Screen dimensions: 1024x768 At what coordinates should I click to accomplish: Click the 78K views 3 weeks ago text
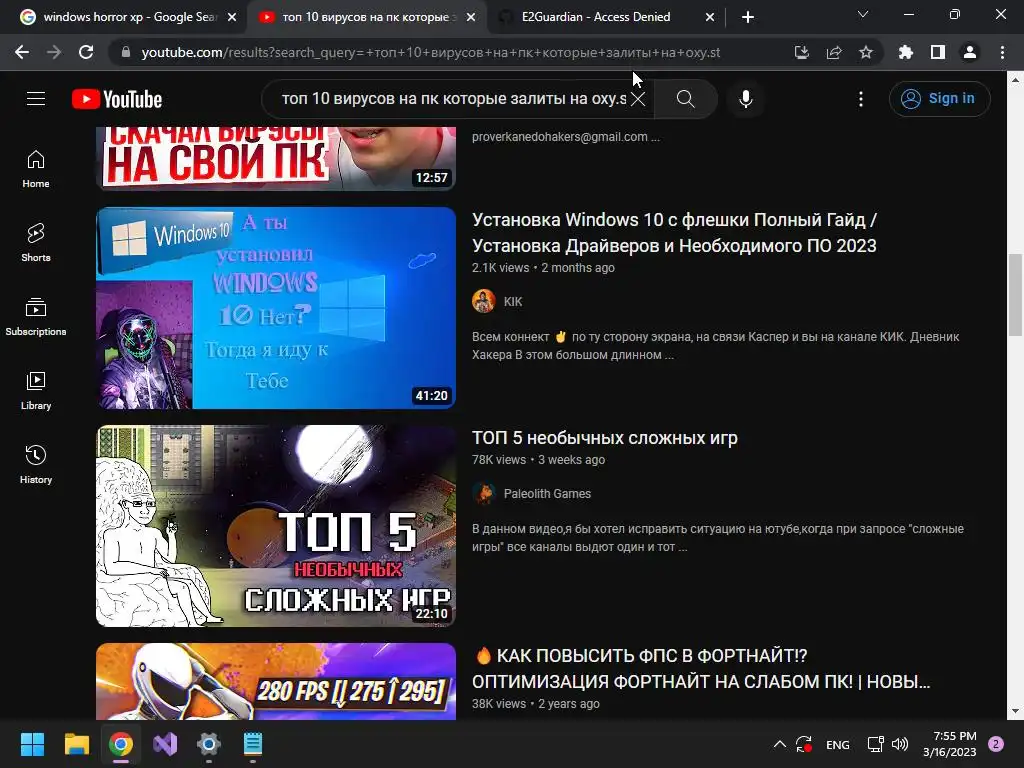(539, 460)
